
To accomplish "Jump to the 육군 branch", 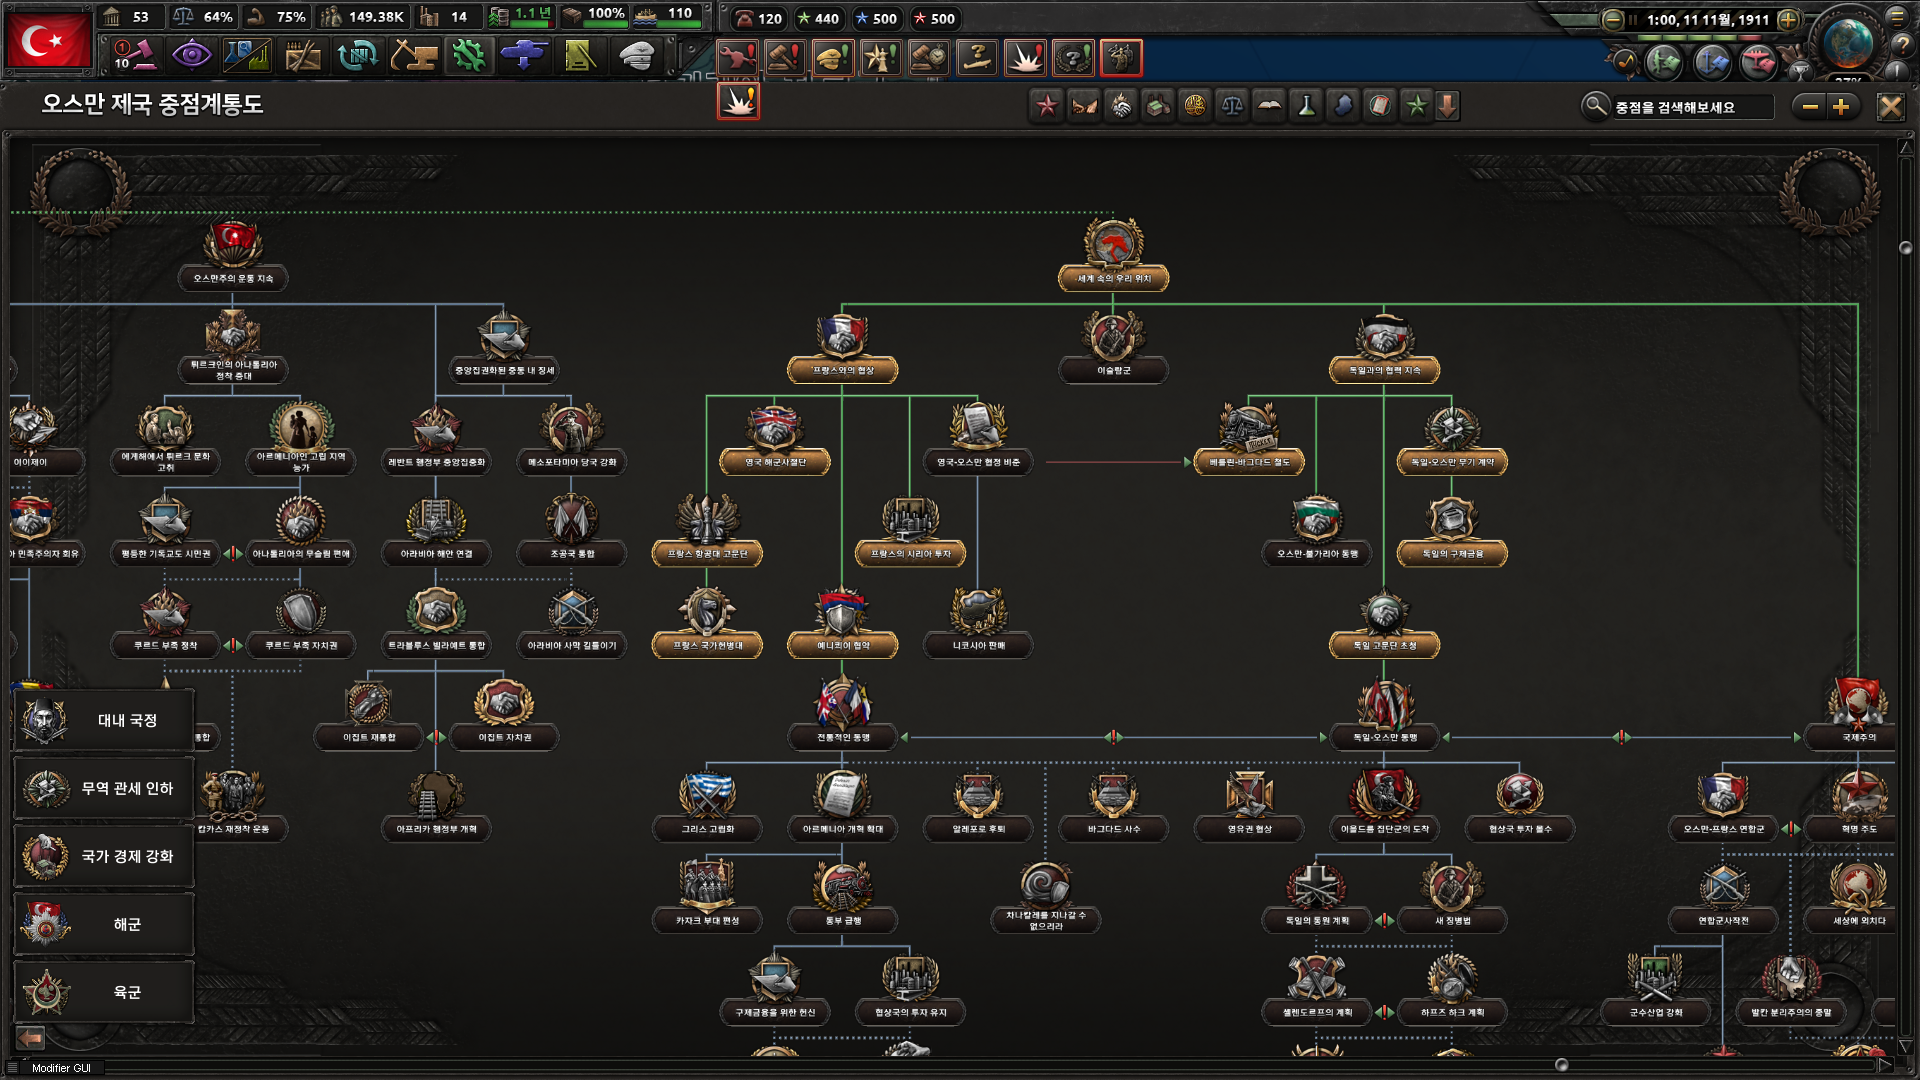I will click(x=104, y=992).
